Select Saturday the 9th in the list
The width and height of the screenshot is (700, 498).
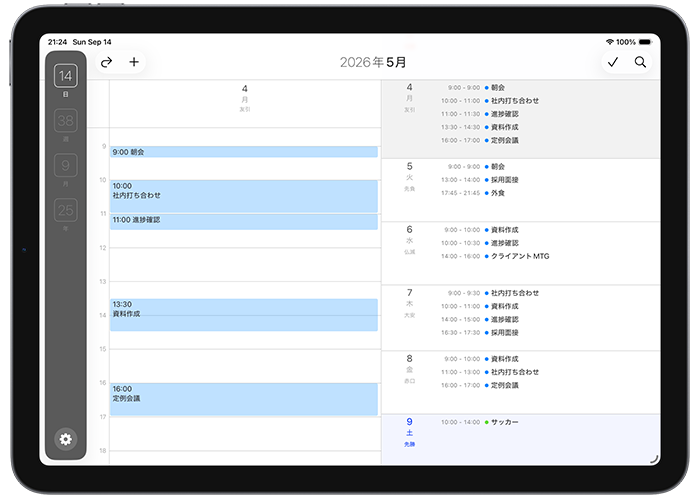409,428
